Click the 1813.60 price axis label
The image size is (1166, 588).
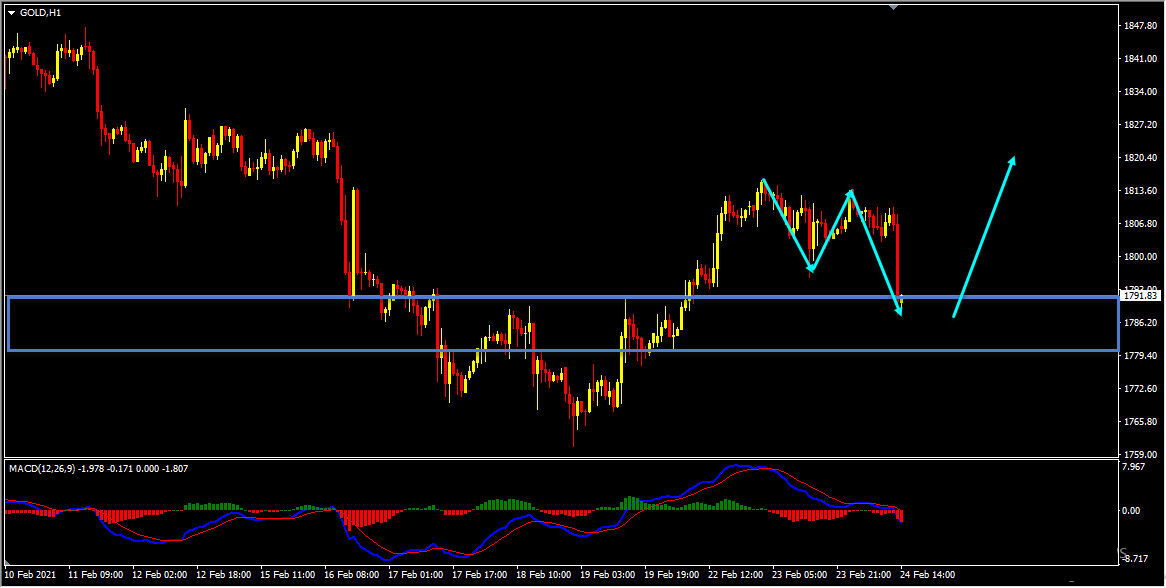coord(1140,191)
